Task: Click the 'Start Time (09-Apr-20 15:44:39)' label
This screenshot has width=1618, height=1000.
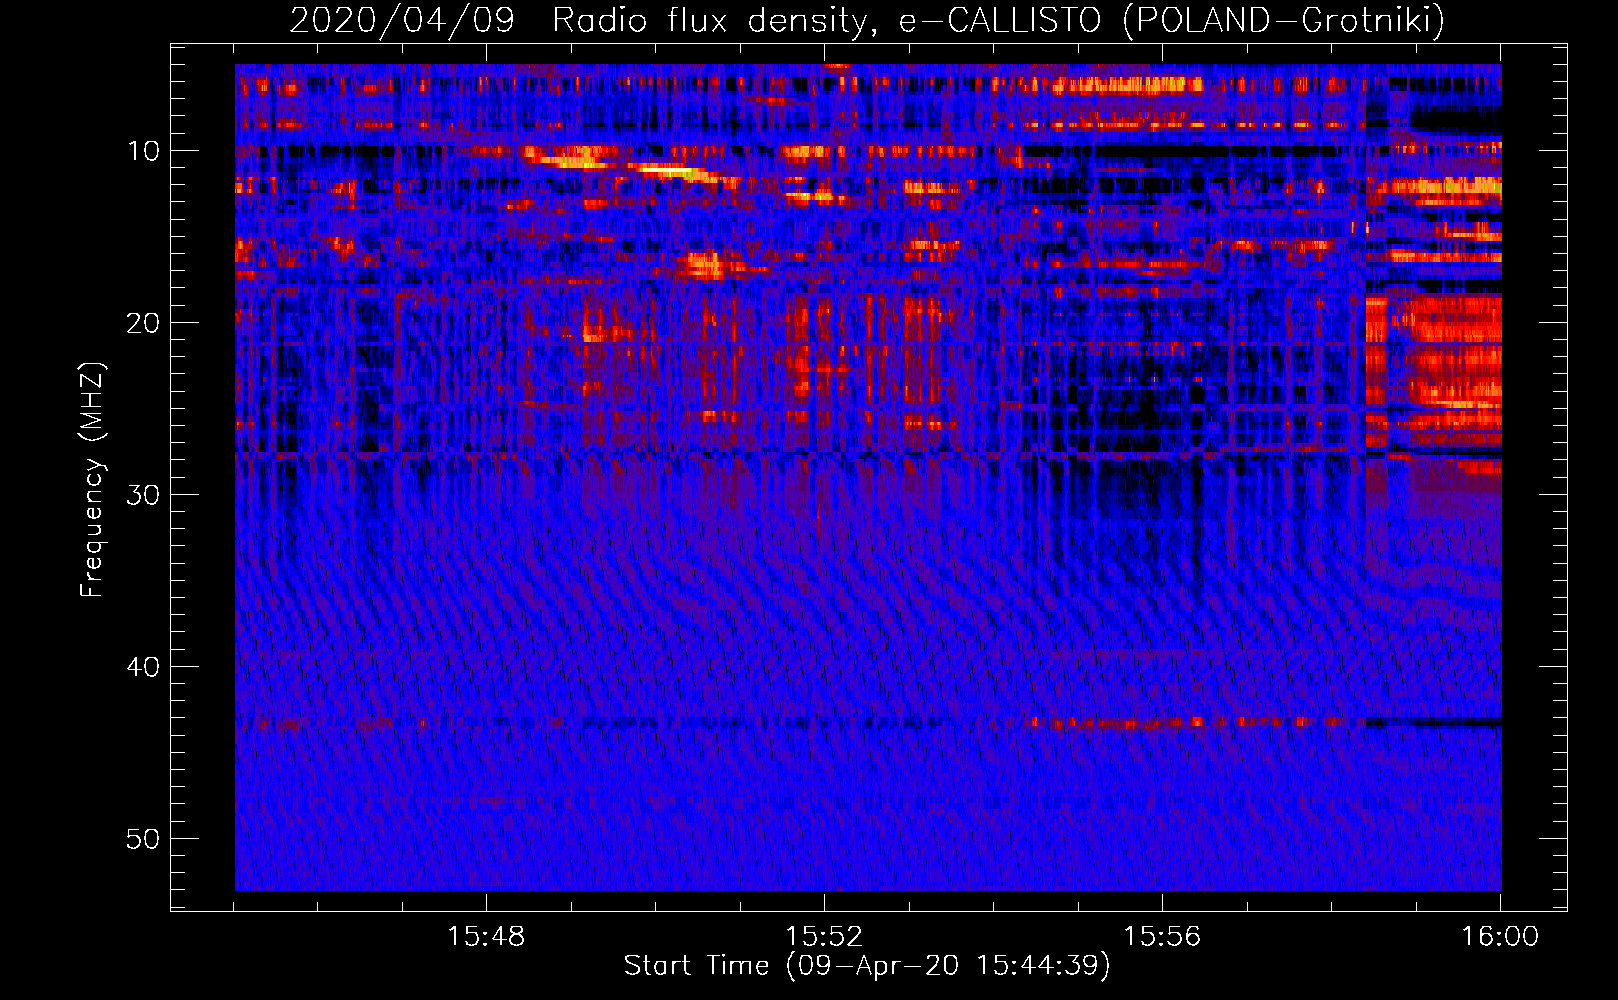Action: [x=867, y=966]
